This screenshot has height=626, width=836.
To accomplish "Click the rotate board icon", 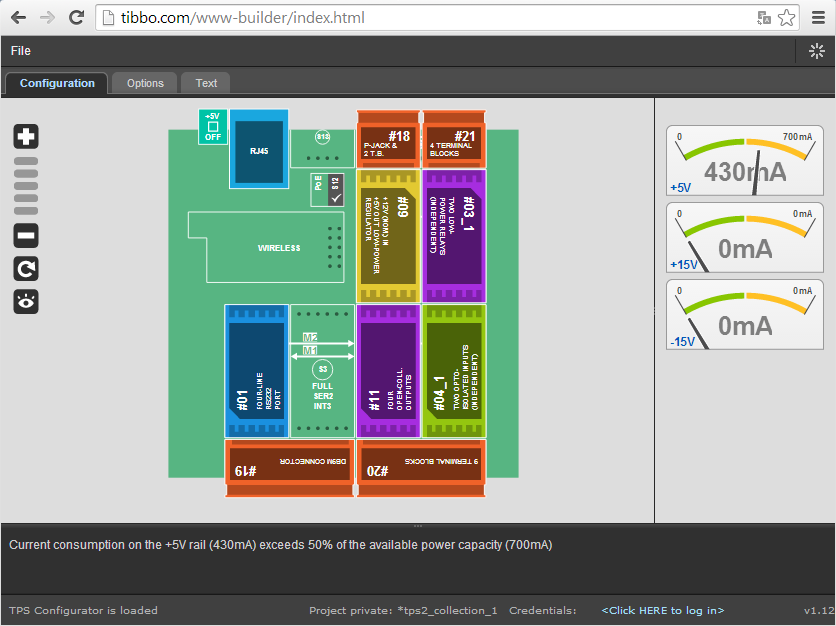I will (x=26, y=269).
